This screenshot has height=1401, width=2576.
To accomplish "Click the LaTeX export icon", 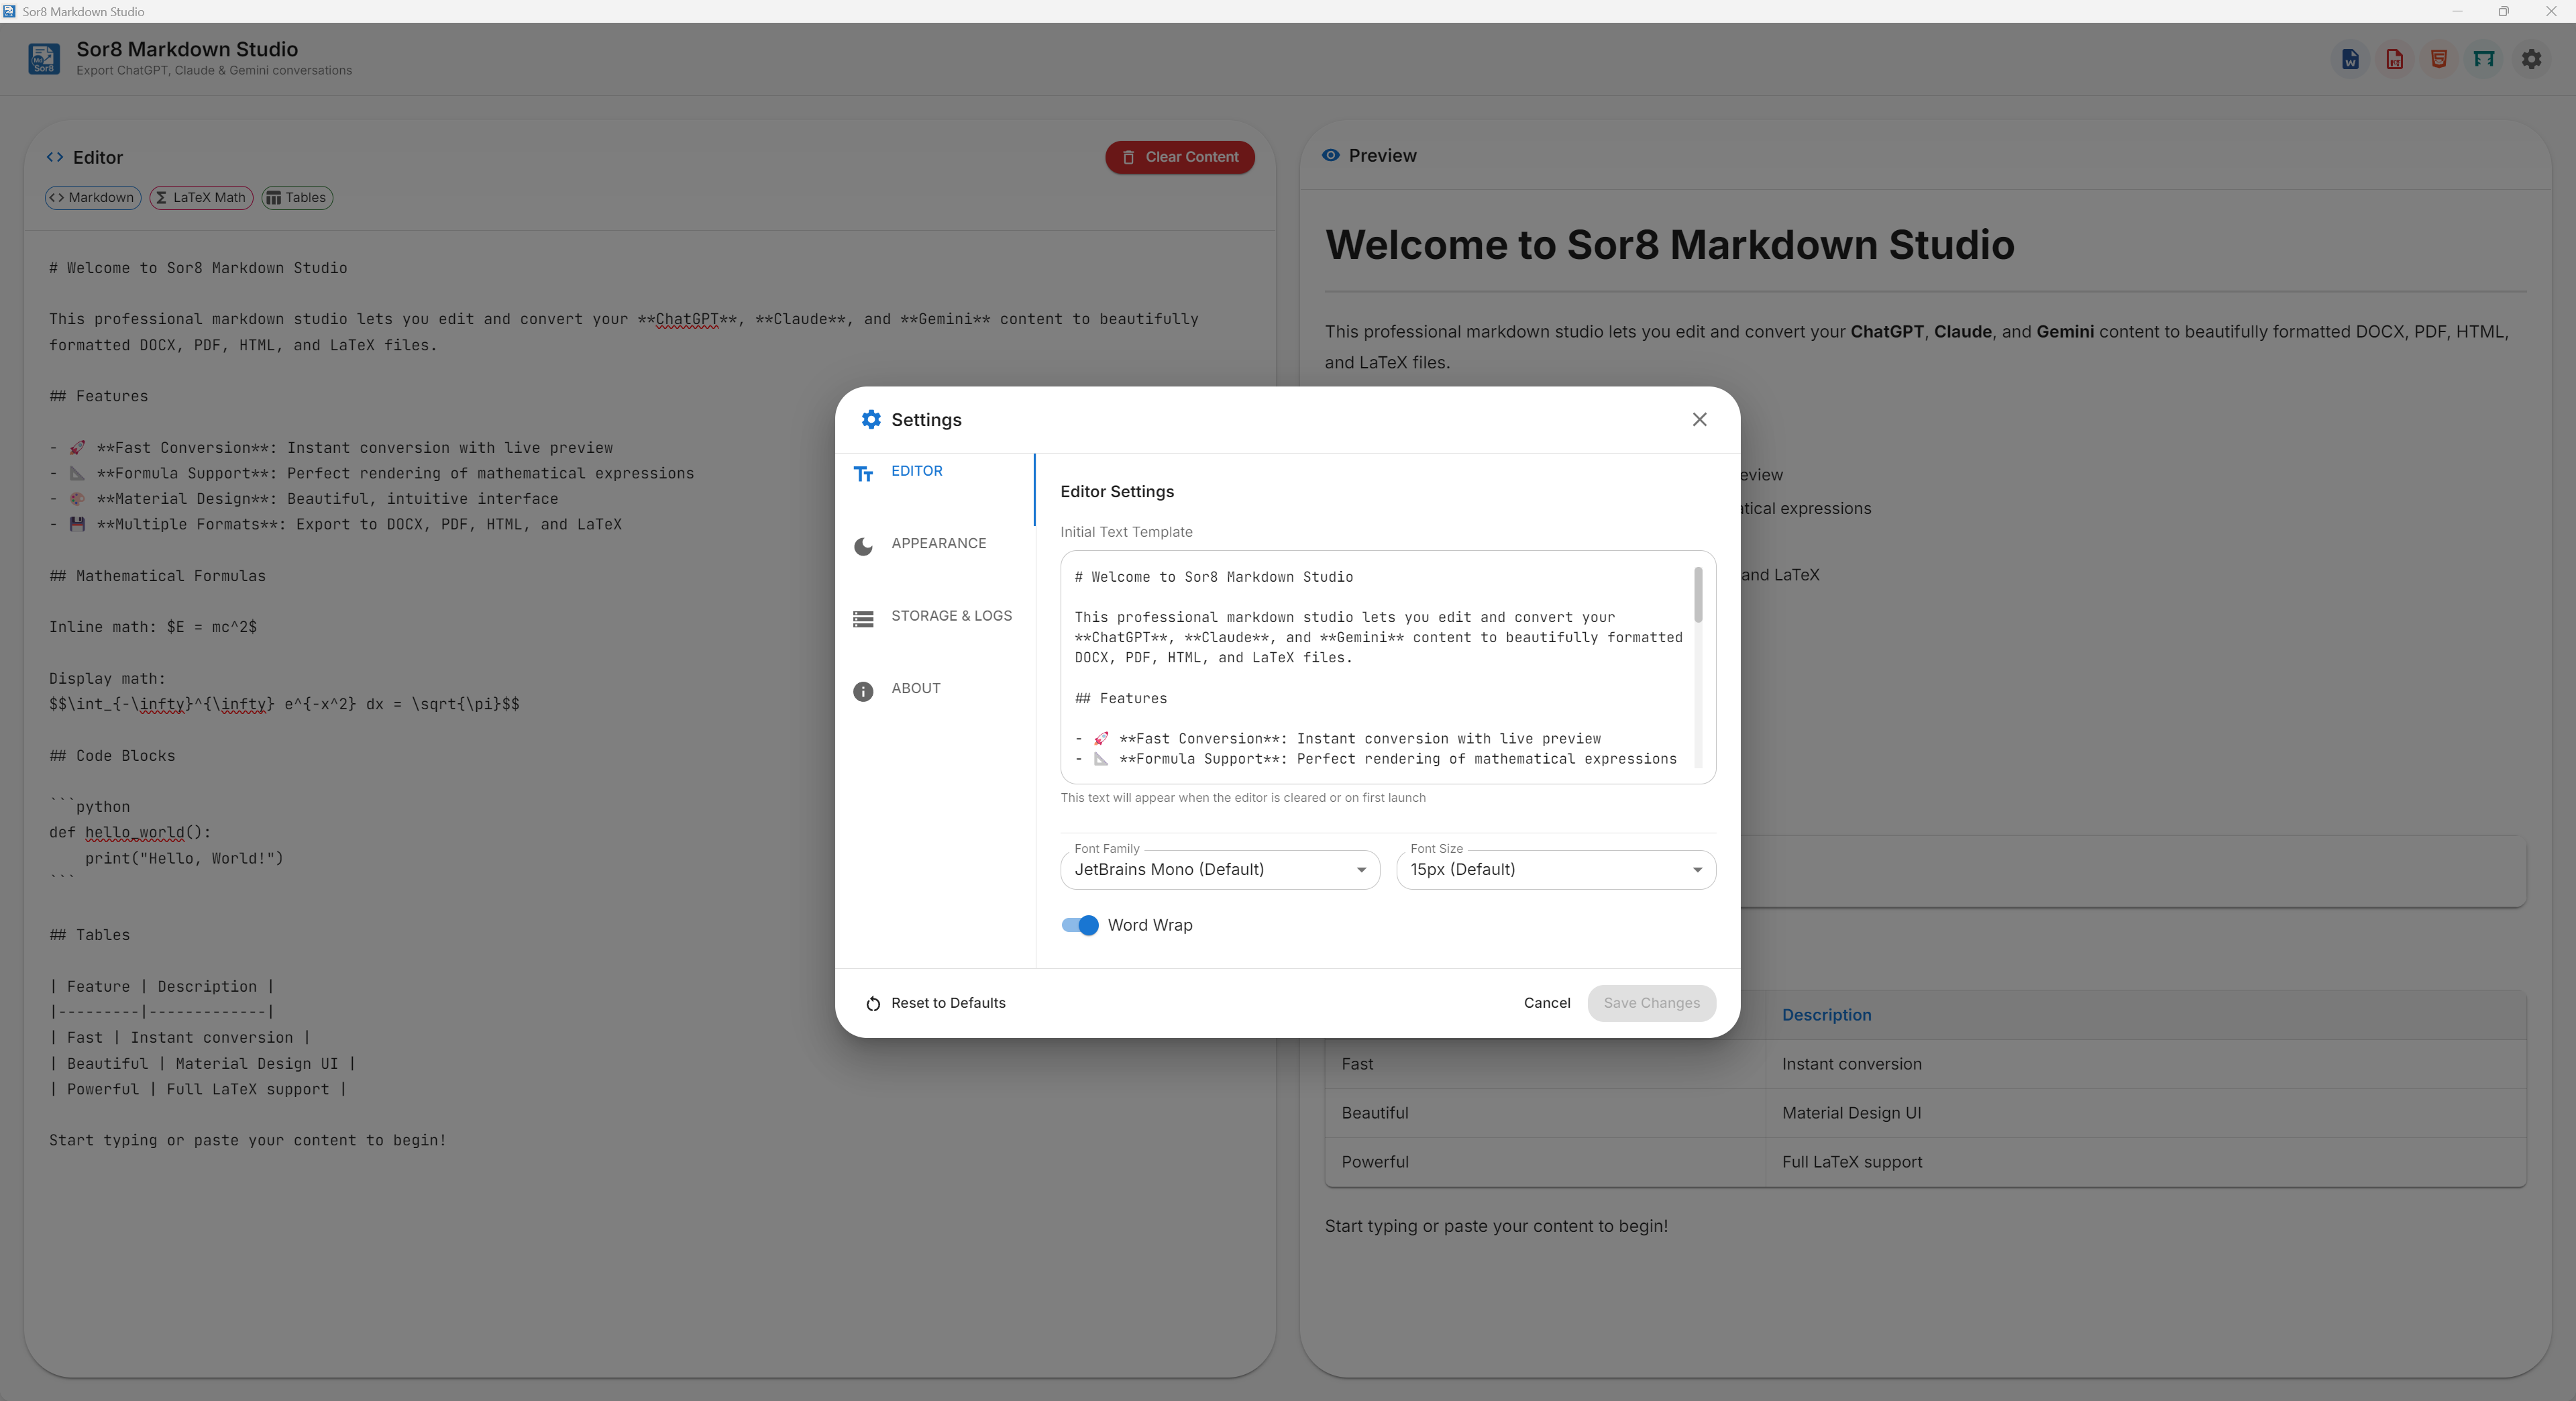I will click(x=2484, y=59).
